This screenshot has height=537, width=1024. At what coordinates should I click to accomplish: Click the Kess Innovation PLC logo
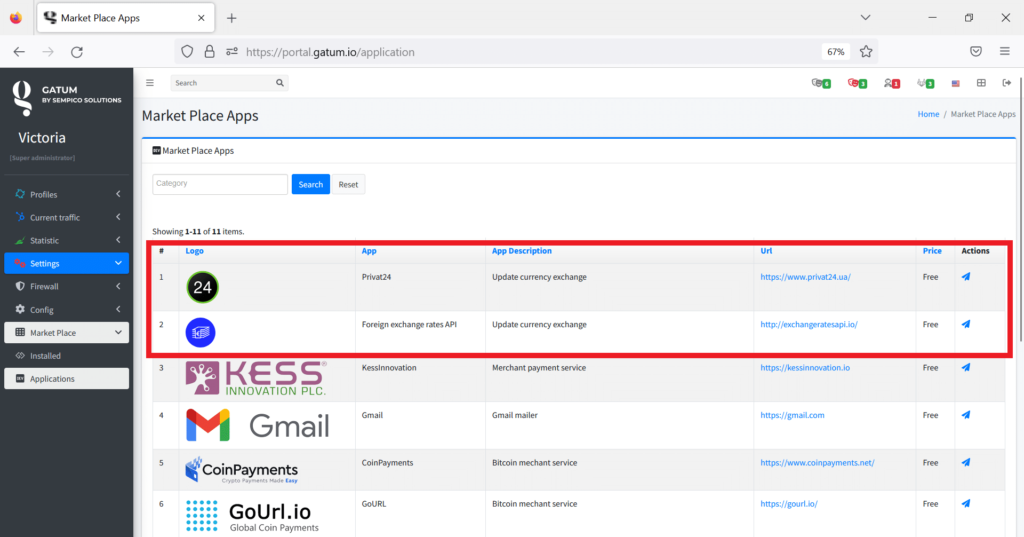pyautogui.click(x=256, y=378)
